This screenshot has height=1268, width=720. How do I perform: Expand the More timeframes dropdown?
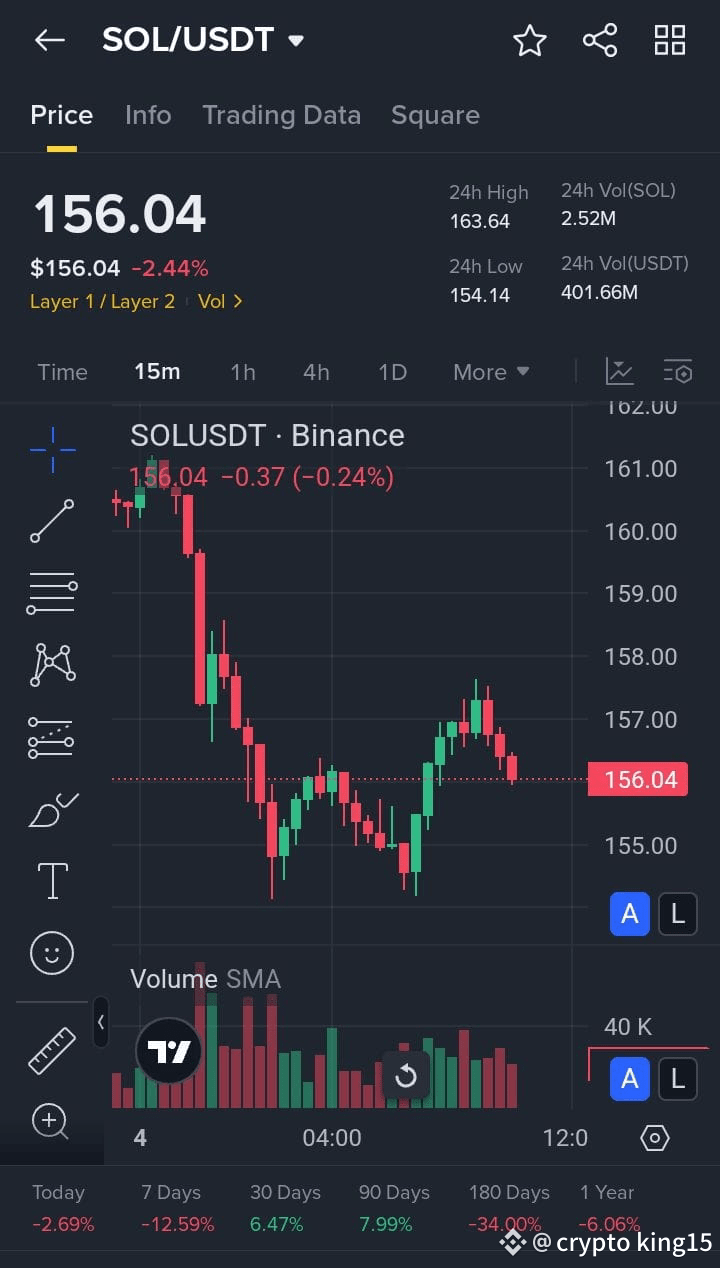(x=490, y=371)
